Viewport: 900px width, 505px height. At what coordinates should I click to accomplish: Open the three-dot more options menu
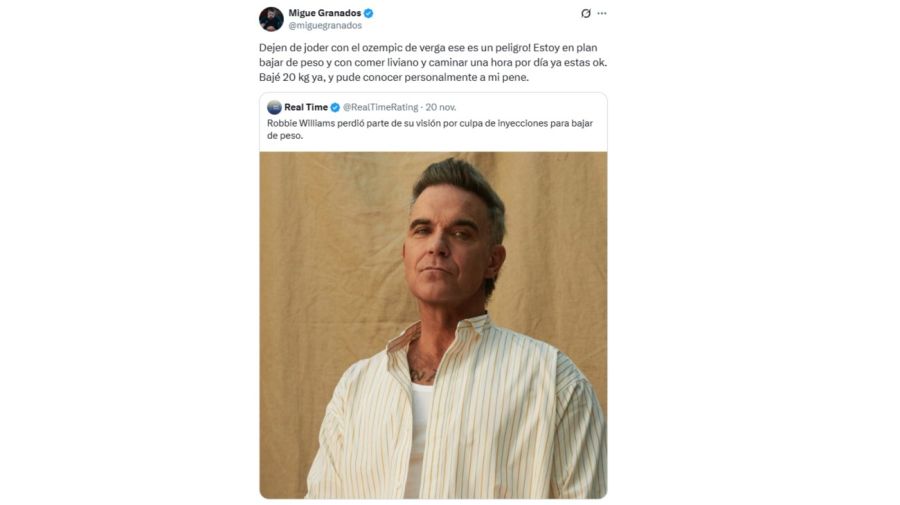point(601,13)
